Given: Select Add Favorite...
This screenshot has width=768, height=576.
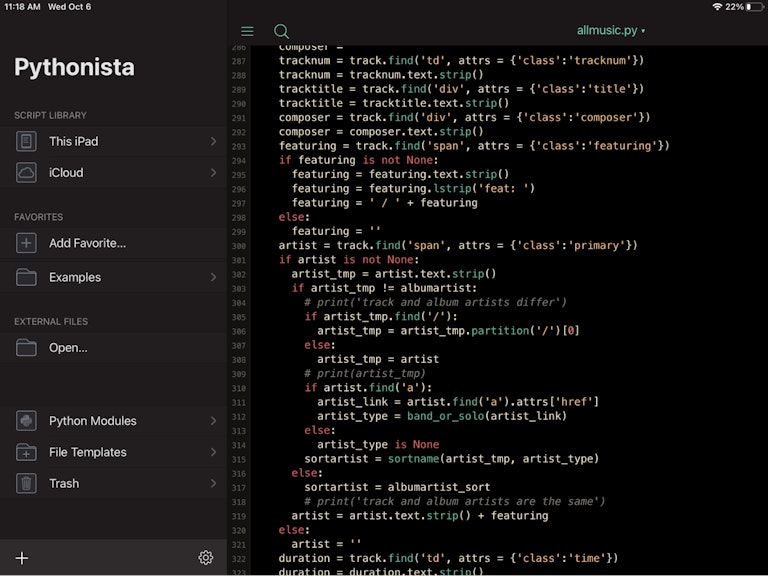Looking at the screenshot, I should (113, 243).
